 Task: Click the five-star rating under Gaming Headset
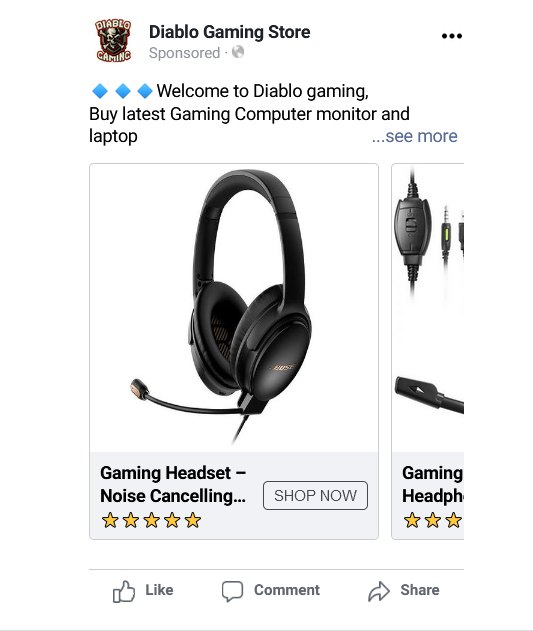pyautogui.click(x=151, y=520)
